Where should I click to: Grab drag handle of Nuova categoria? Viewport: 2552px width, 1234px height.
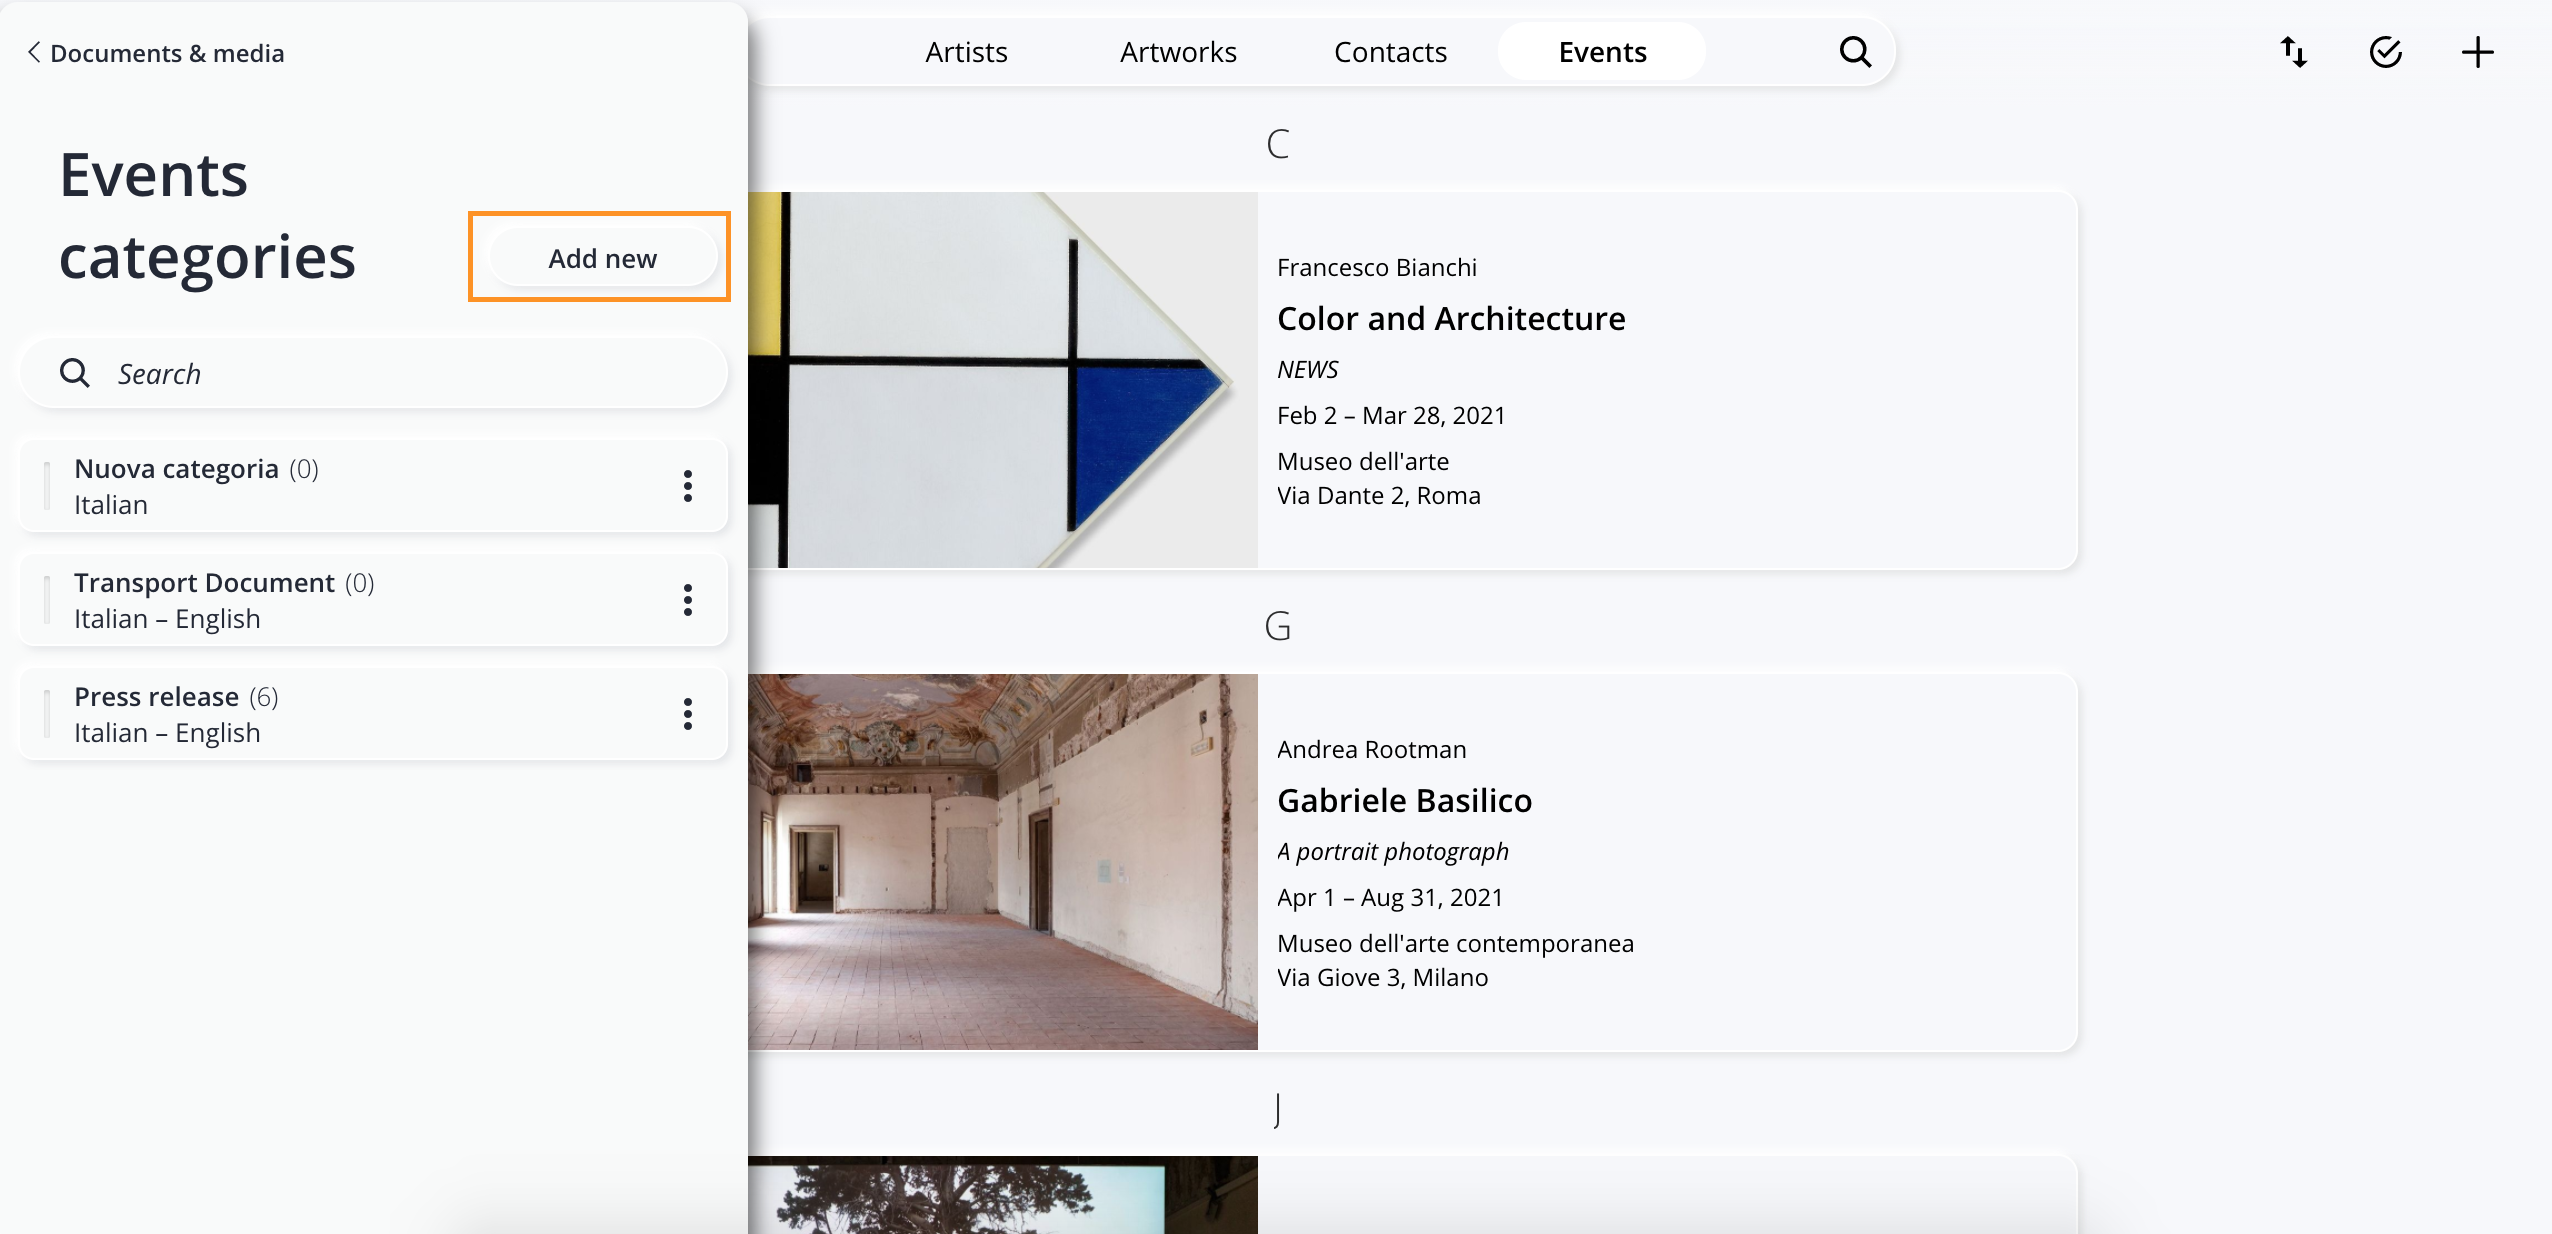(x=47, y=486)
